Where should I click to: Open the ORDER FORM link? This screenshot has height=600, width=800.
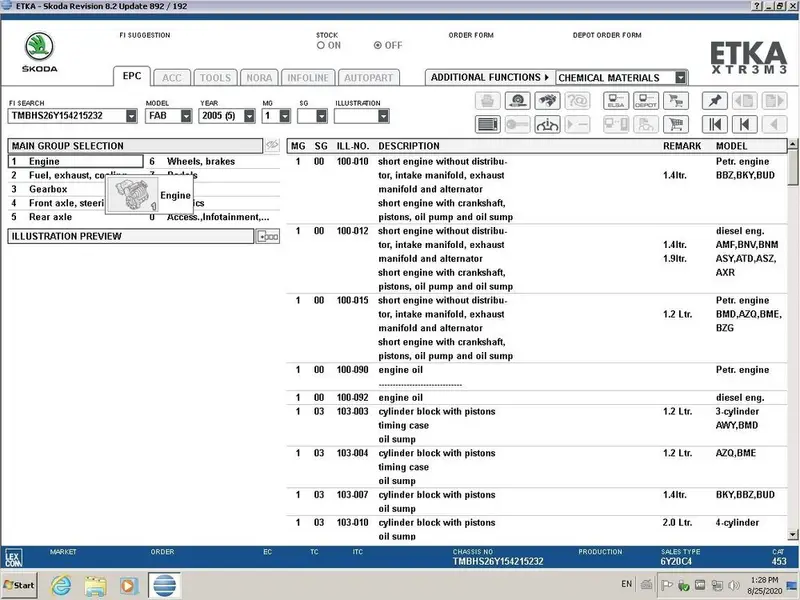click(x=471, y=35)
